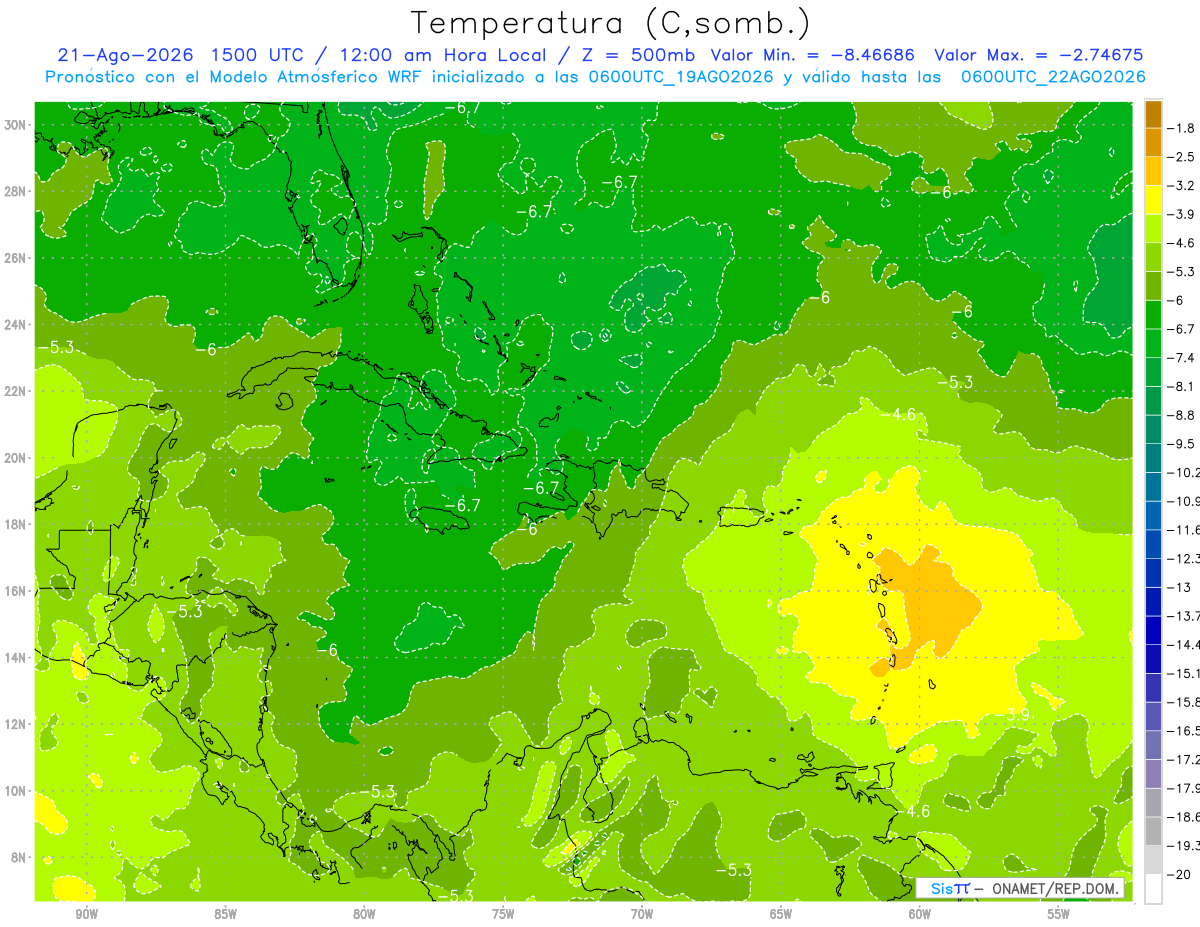Click the '-10.9' color scale label

[x=1184, y=501]
